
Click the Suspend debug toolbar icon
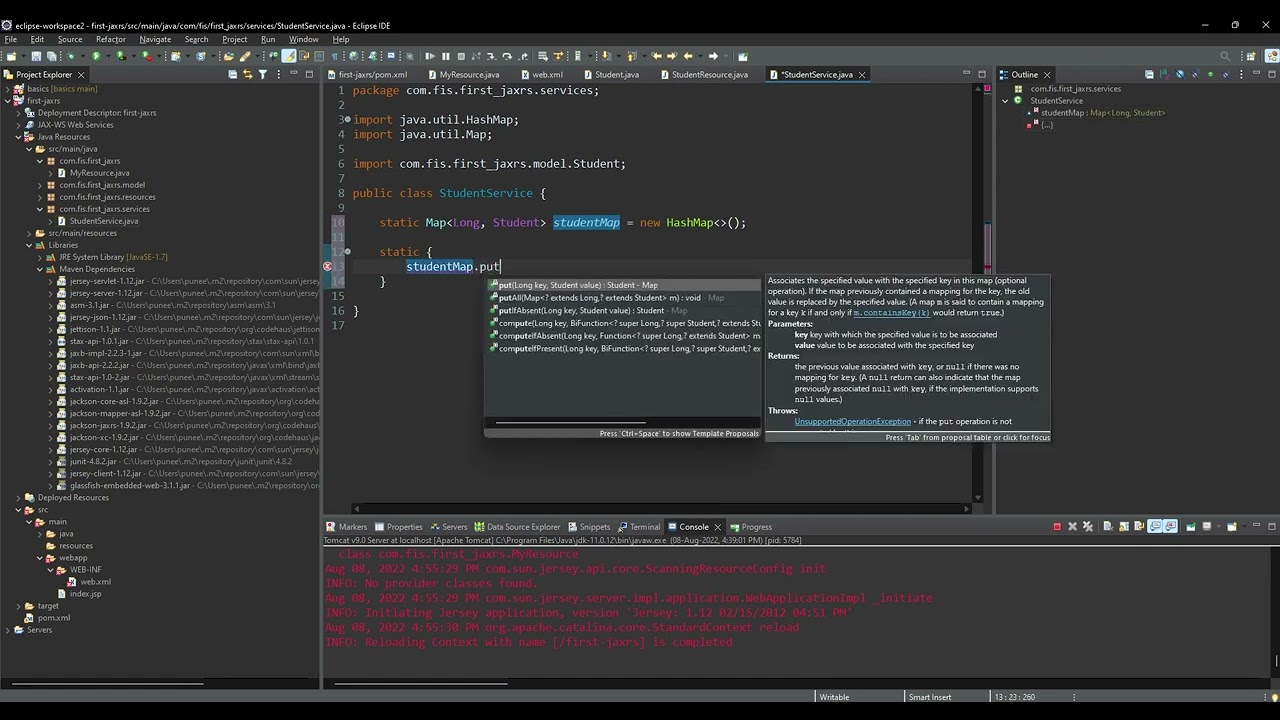coord(446,56)
